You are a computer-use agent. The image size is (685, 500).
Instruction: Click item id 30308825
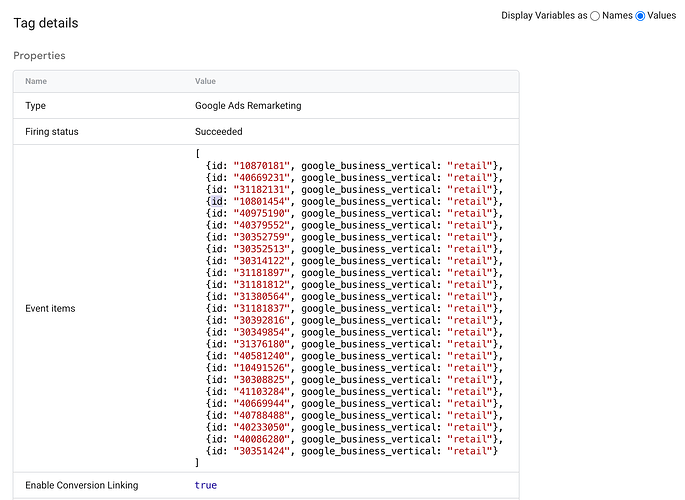point(262,380)
